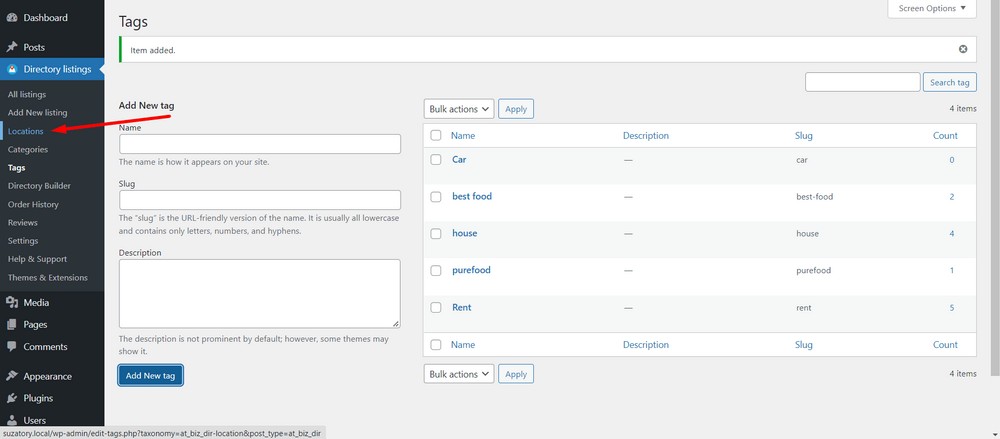Screen dimensions: 1000x439
Task: Check the box for the Rent tag
Action: [x=436, y=308]
